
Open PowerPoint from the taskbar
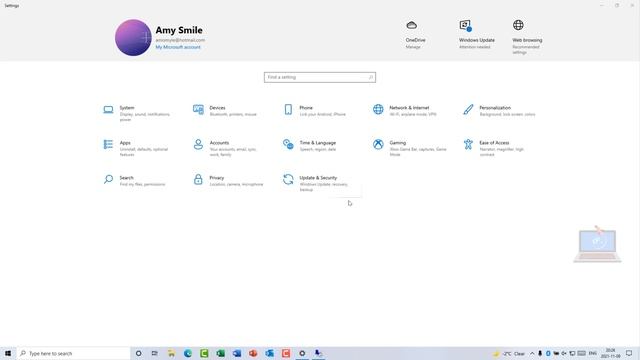pyautogui.click(x=253, y=353)
